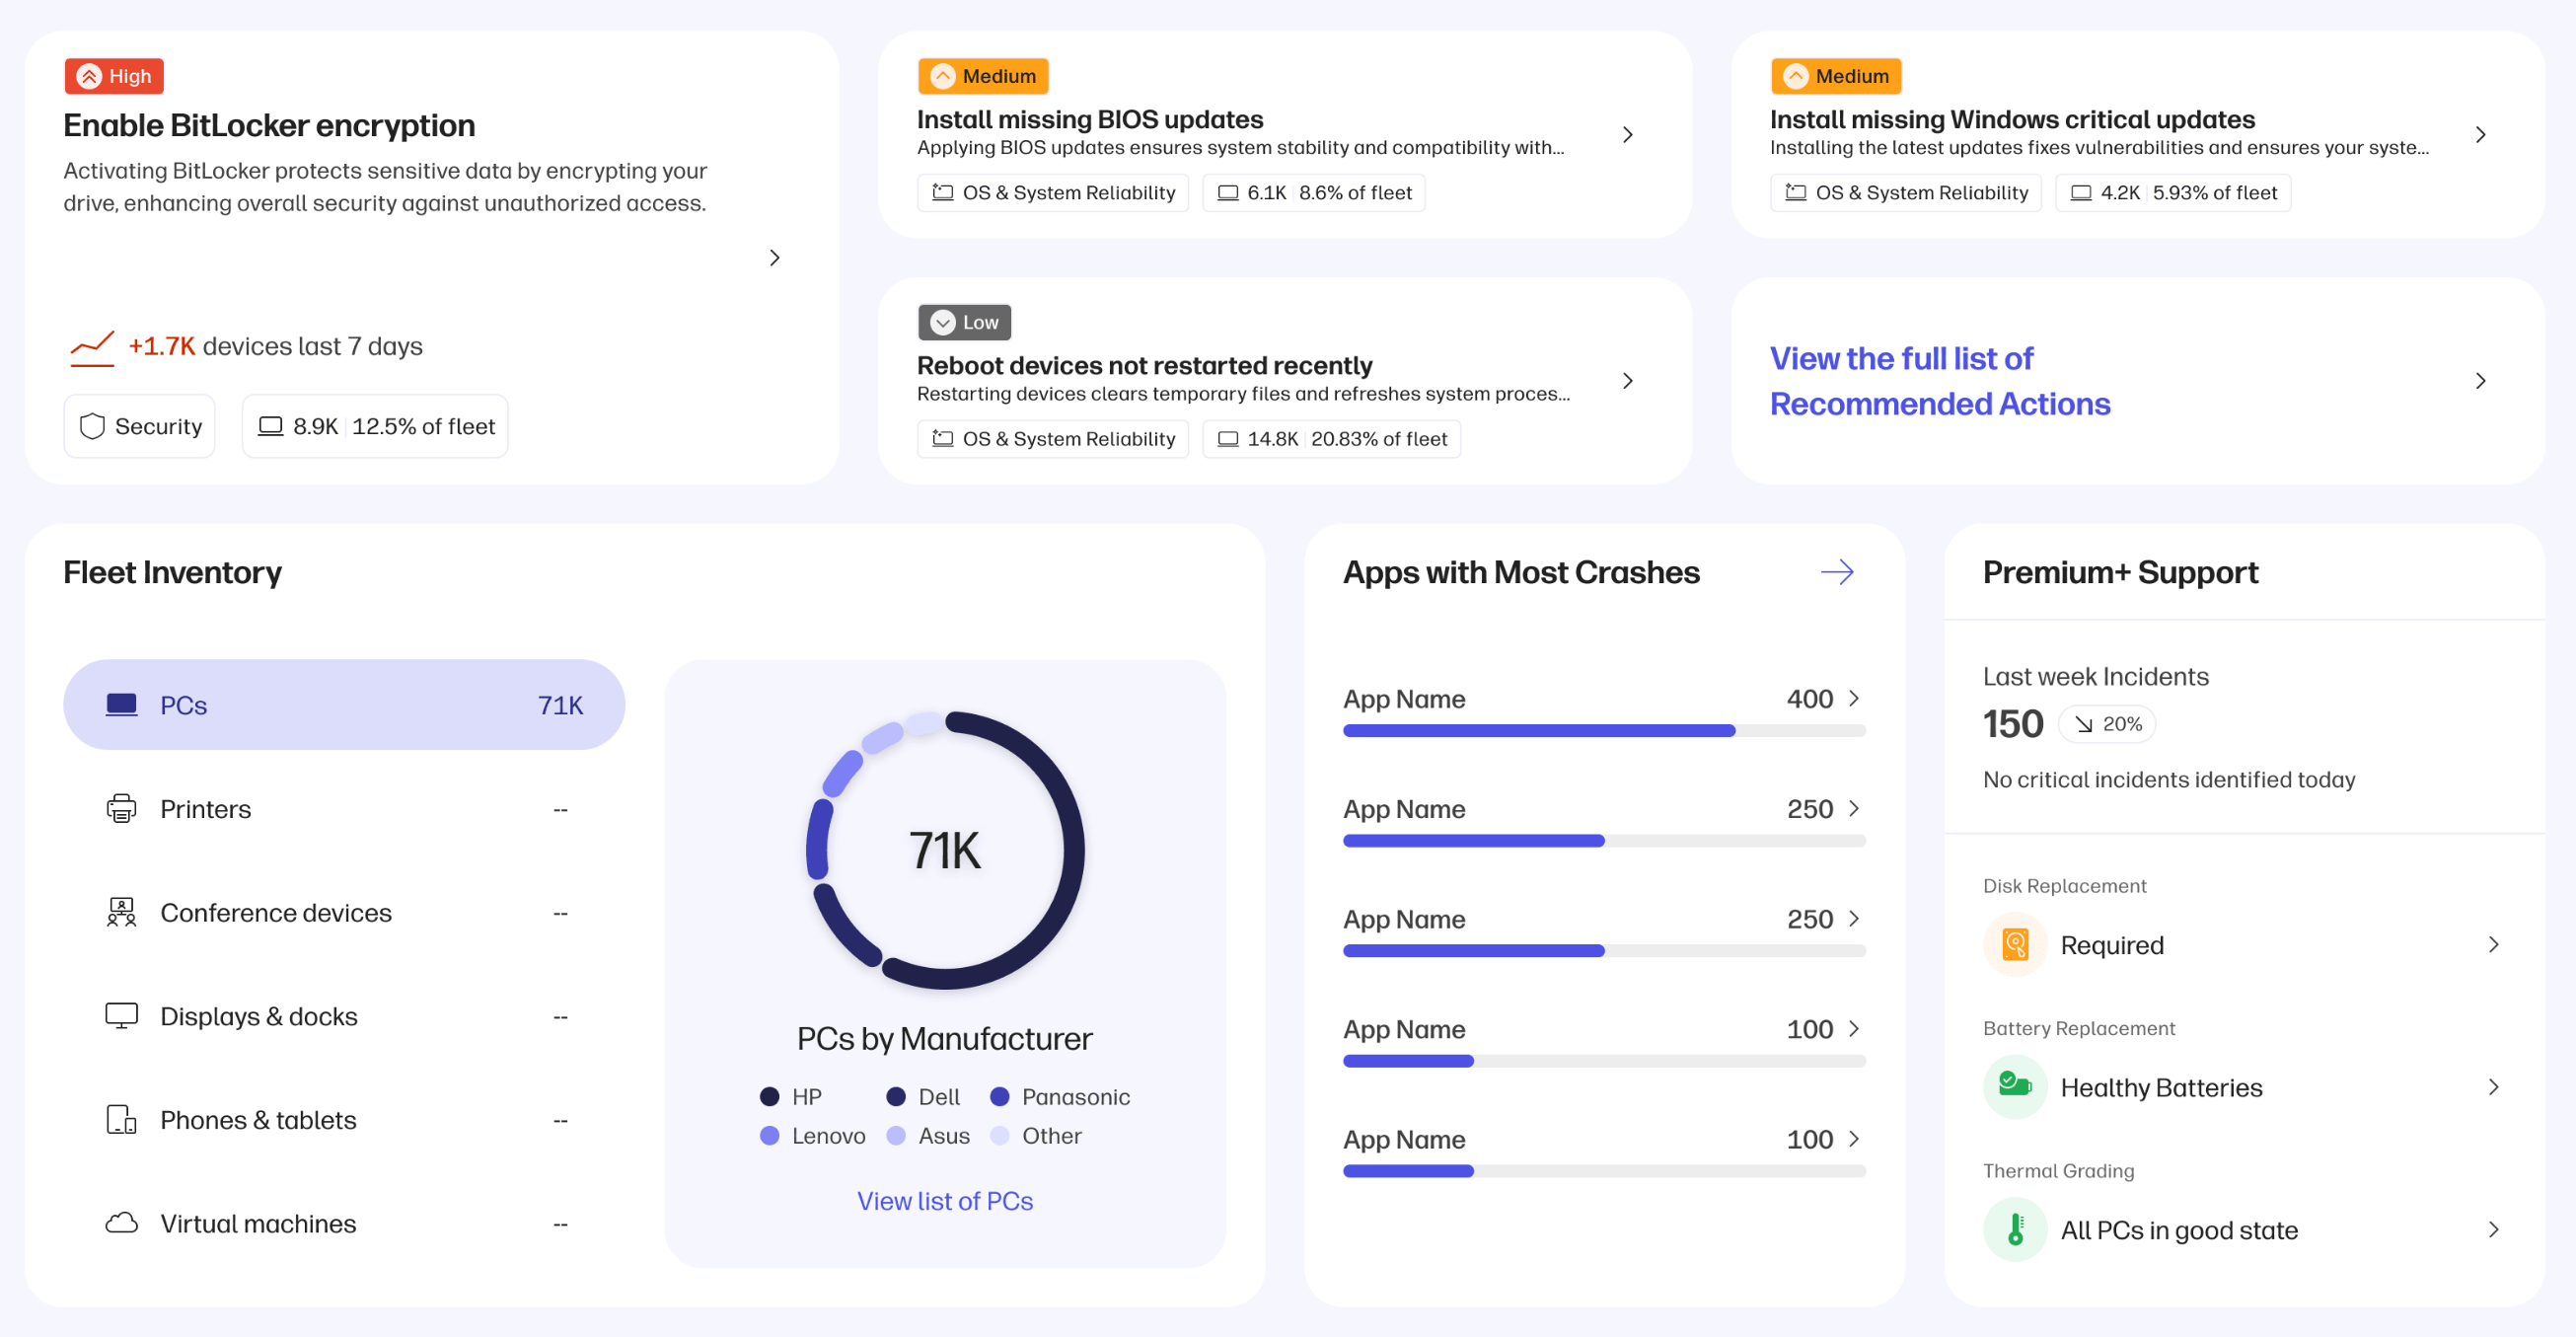Click View list of PCs link

(945, 1201)
